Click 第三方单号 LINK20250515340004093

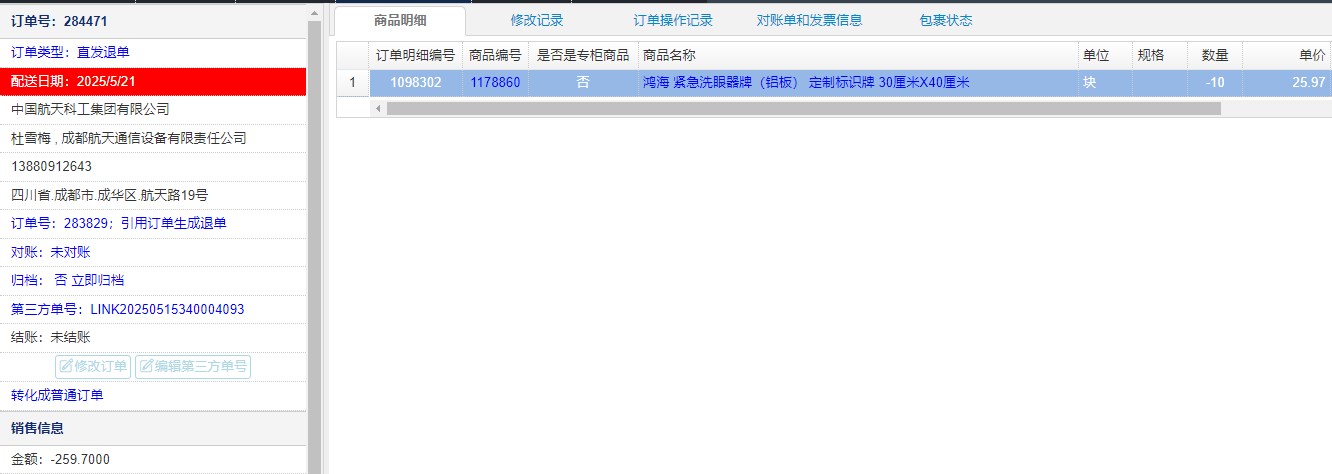127,310
